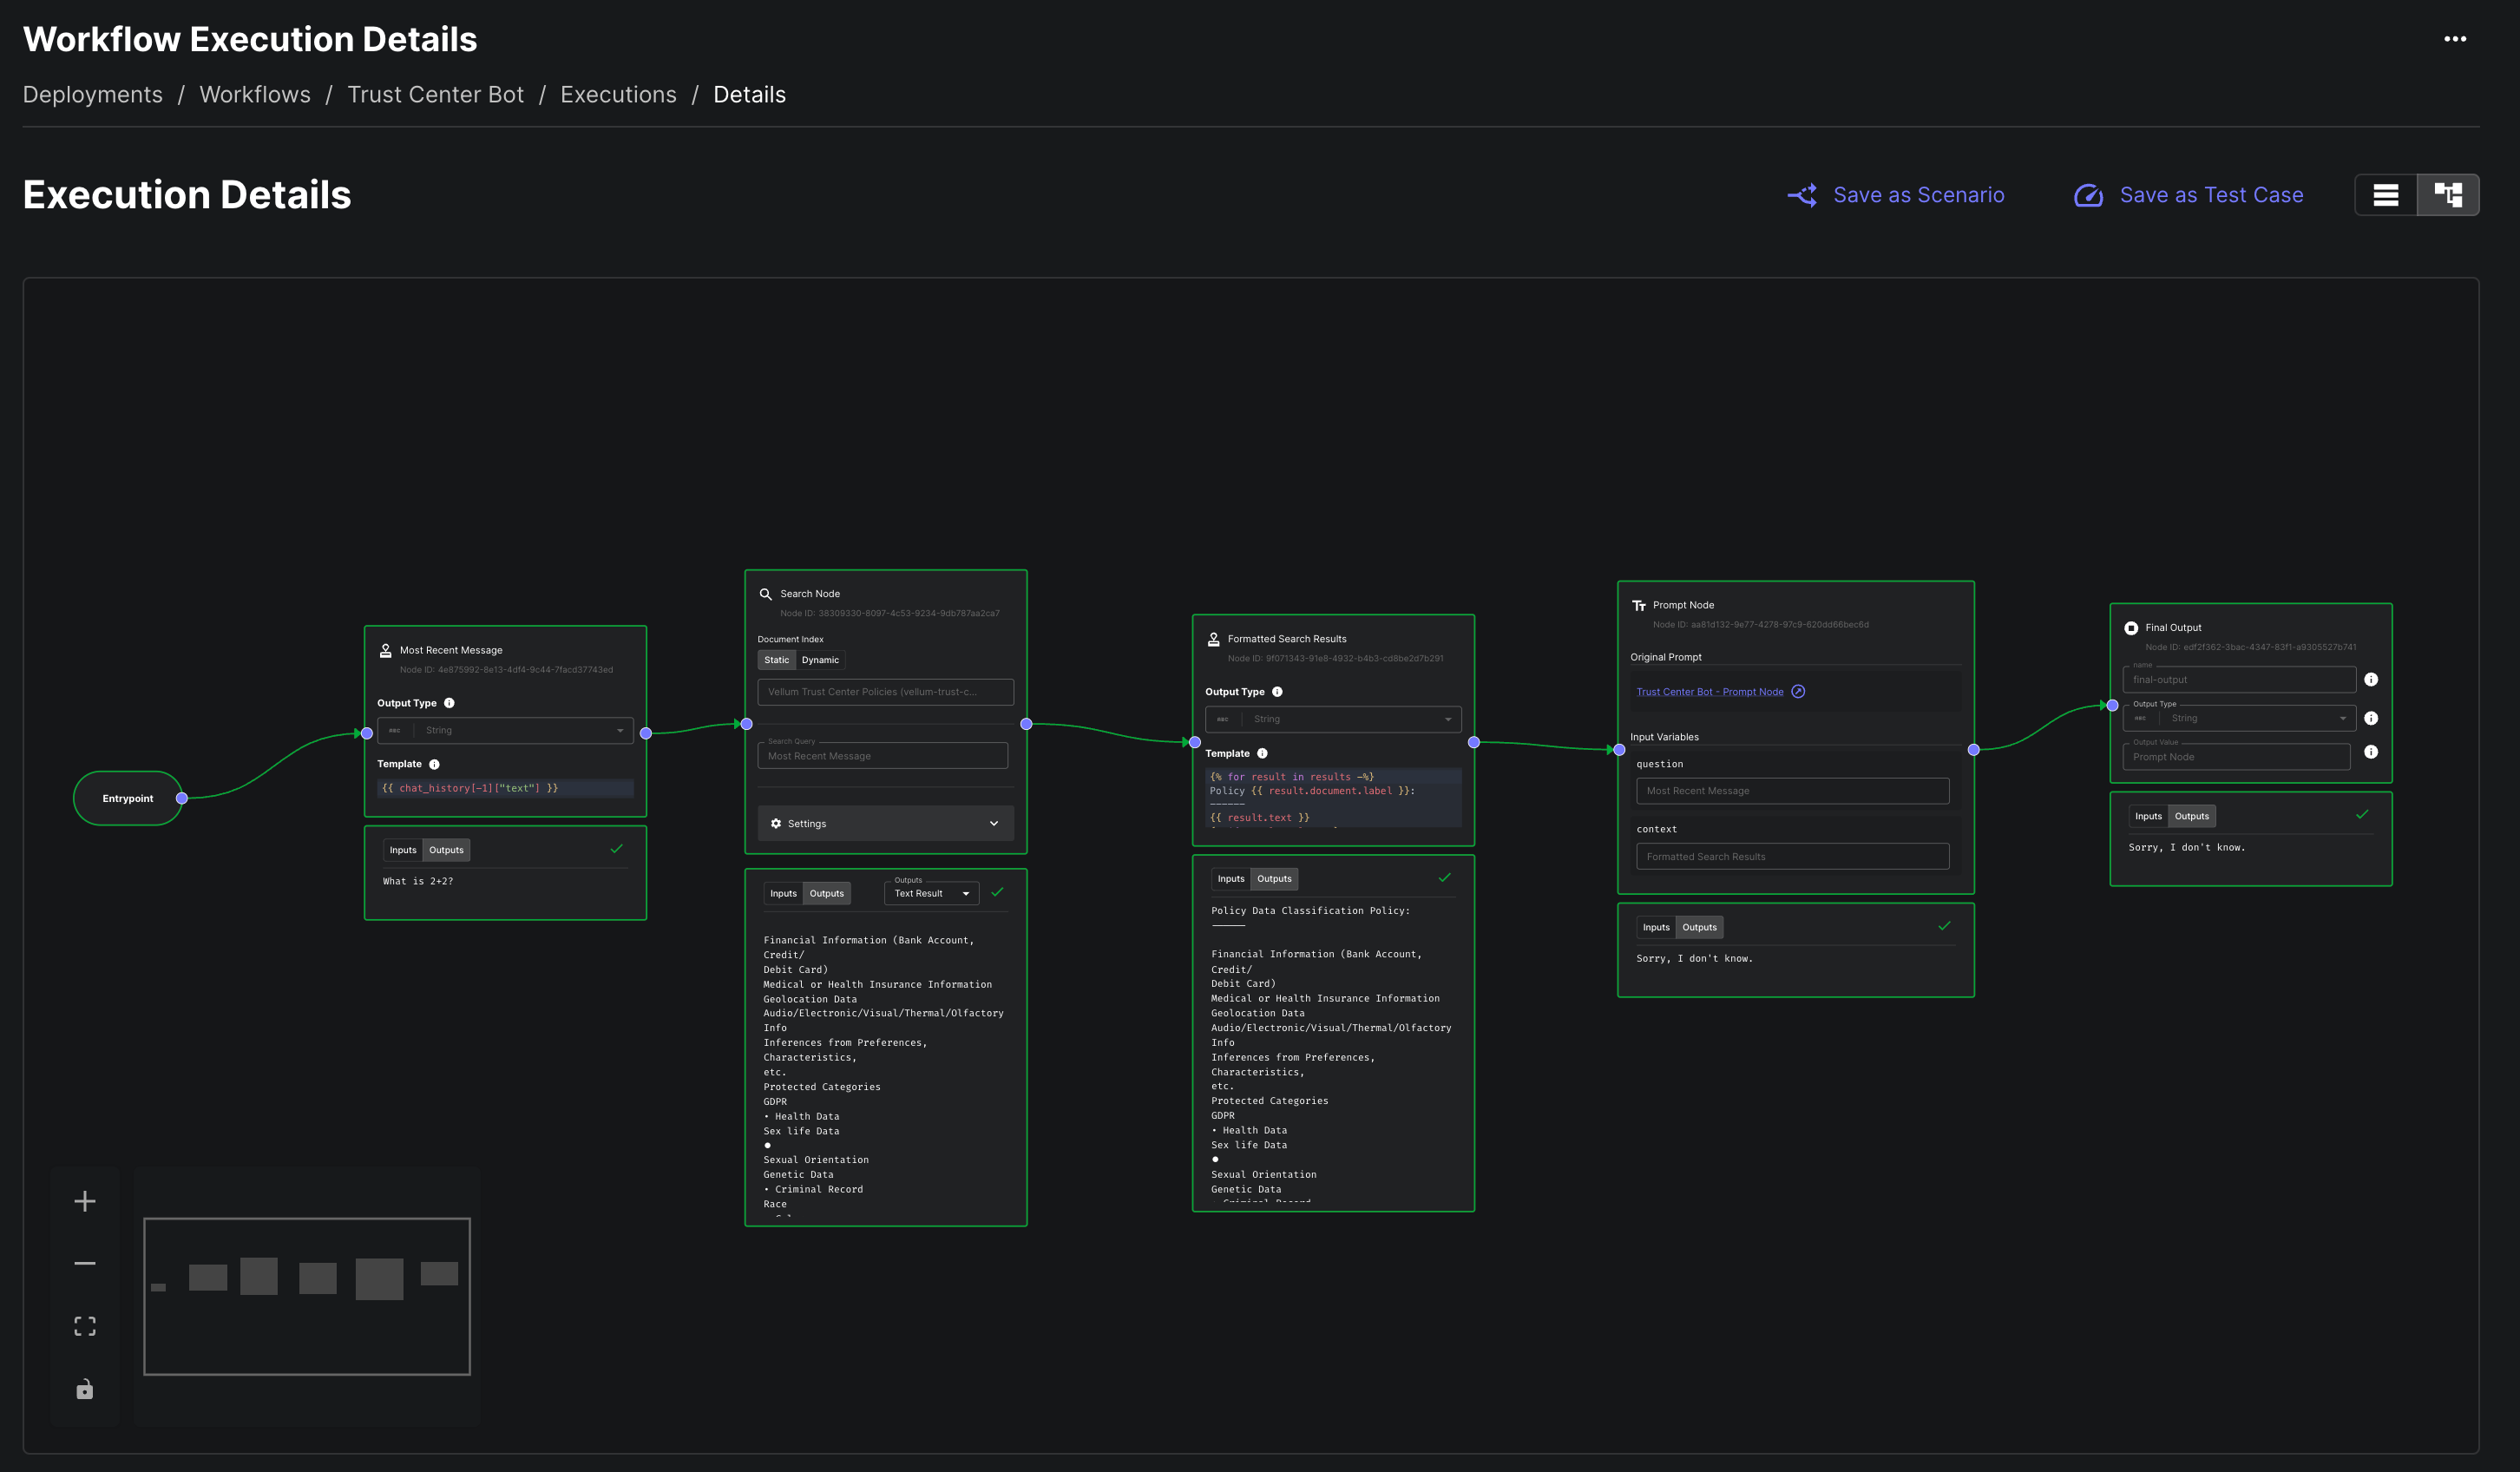Screen dimensions: 2520x1472
Task: Open Outputs tab under Most Recent Message
Action: click(446, 850)
